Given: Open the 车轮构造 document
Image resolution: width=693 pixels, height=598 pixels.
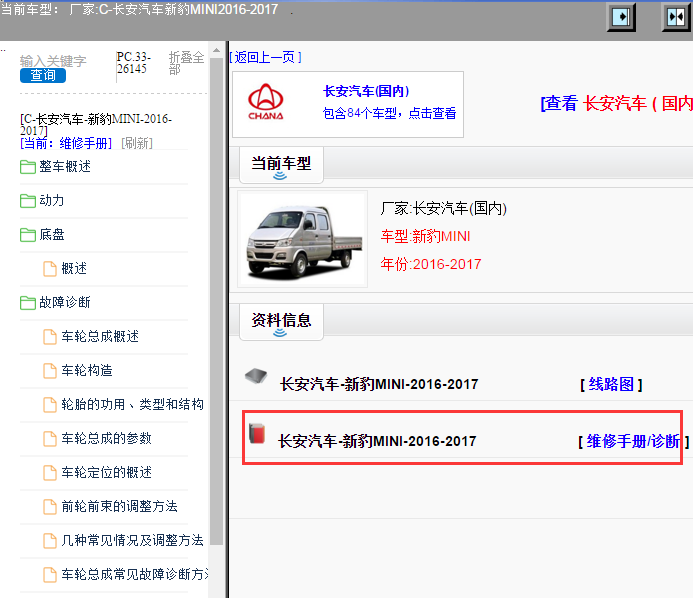Looking at the screenshot, I should [x=87, y=370].
